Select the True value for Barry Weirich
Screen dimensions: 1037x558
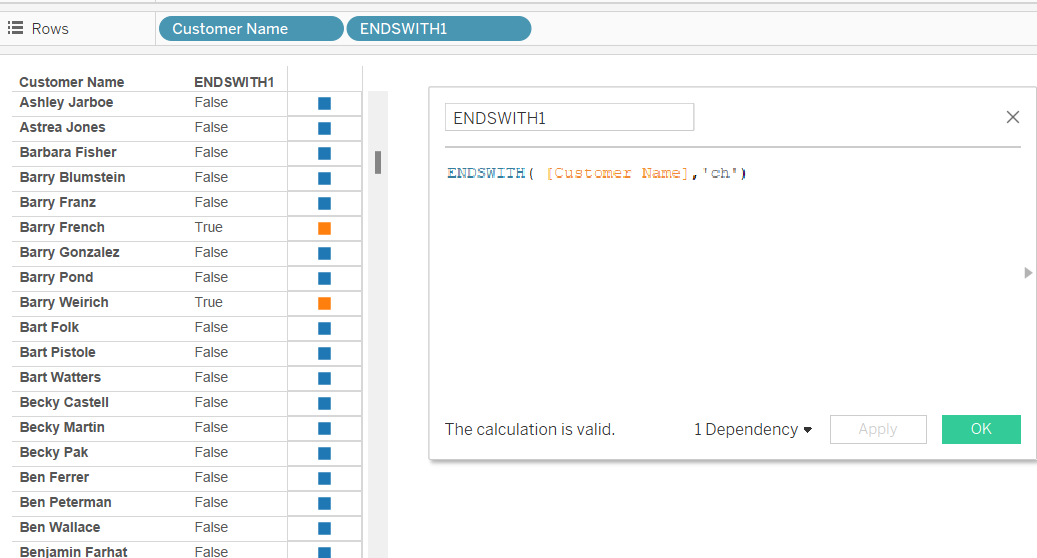208,302
